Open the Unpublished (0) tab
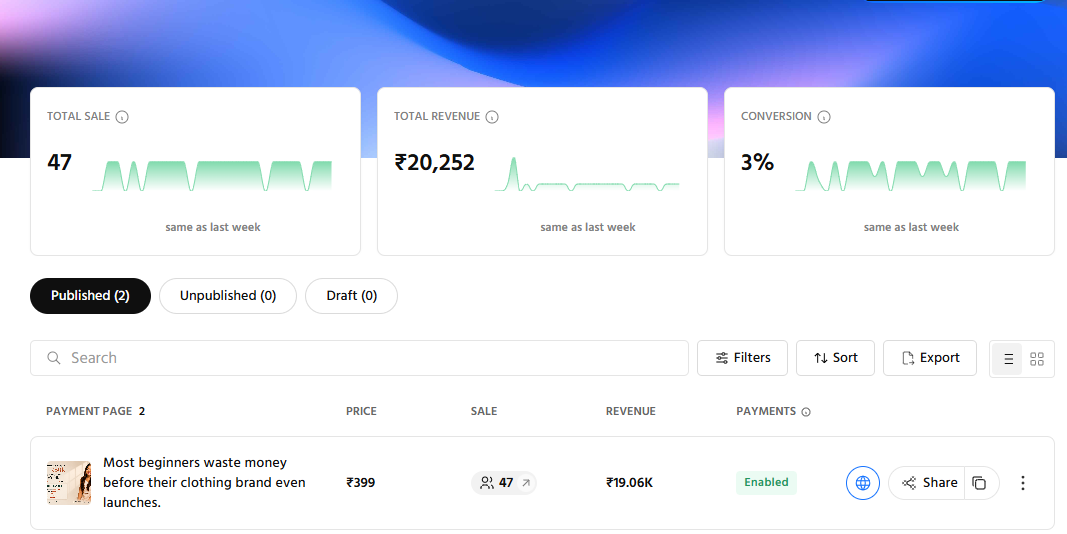Image resolution: width=1067 pixels, height=534 pixels. coord(228,296)
